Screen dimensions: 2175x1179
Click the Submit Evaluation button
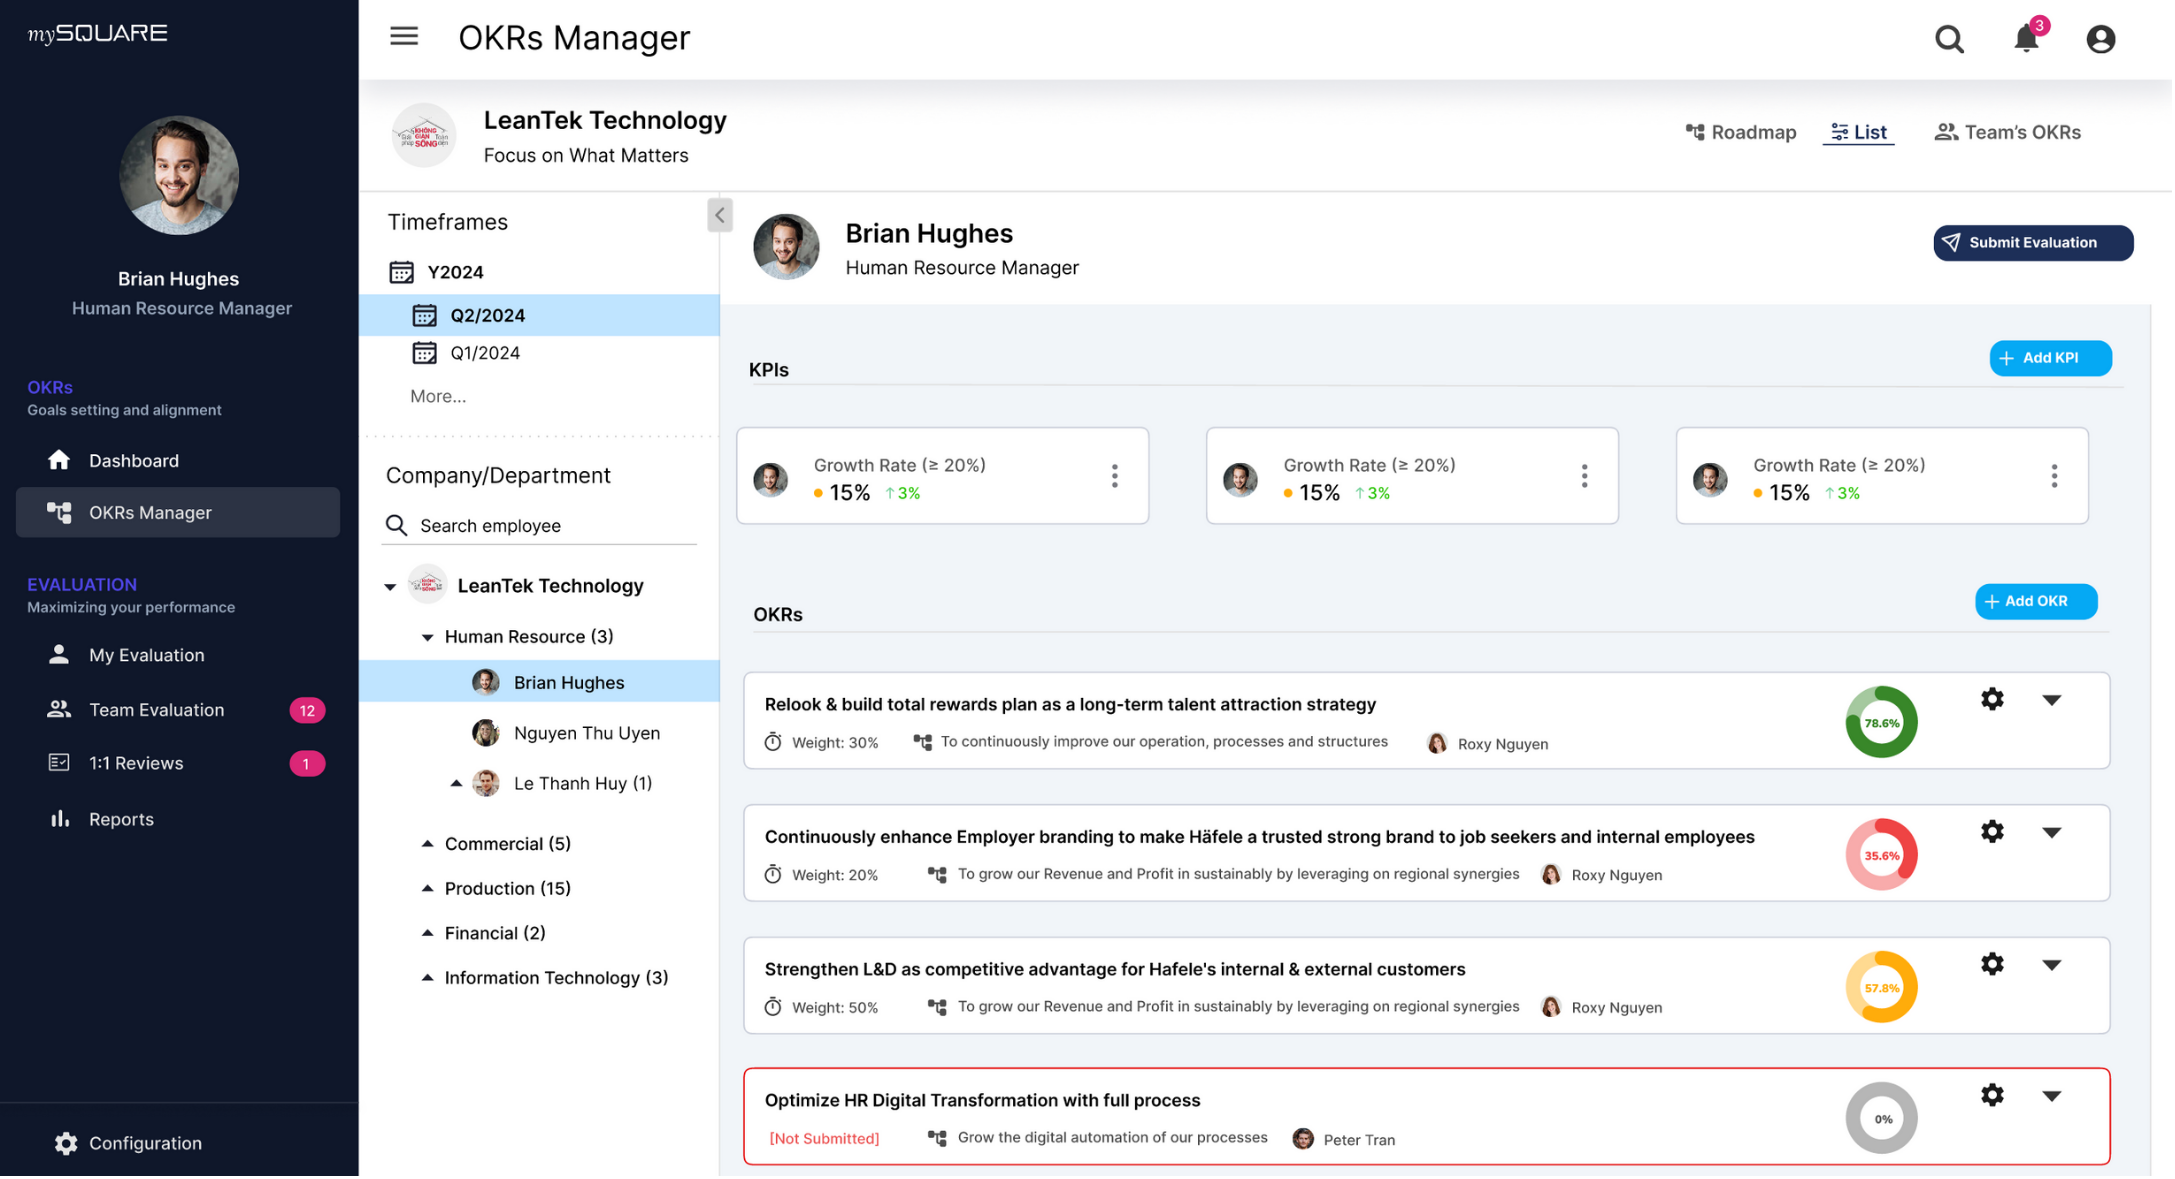pos(2032,243)
